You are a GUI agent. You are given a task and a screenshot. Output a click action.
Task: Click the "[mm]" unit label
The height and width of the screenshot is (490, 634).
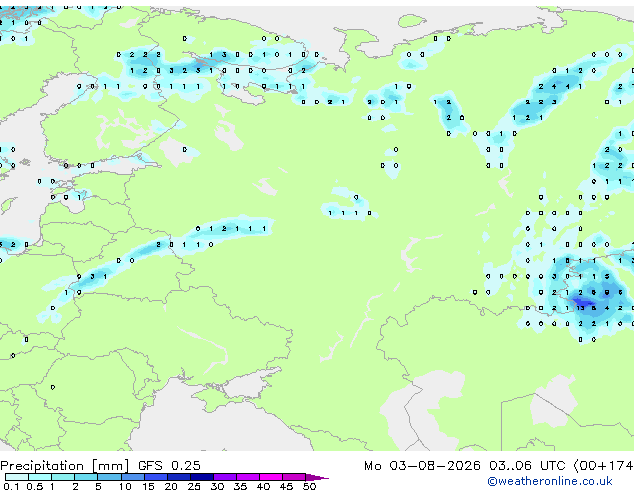pos(111,466)
